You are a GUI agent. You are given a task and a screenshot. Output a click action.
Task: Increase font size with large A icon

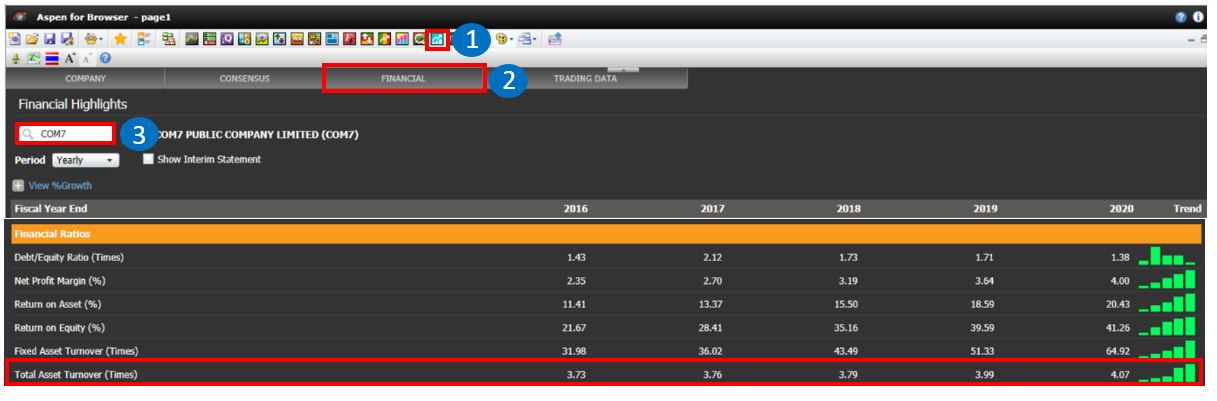click(72, 59)
